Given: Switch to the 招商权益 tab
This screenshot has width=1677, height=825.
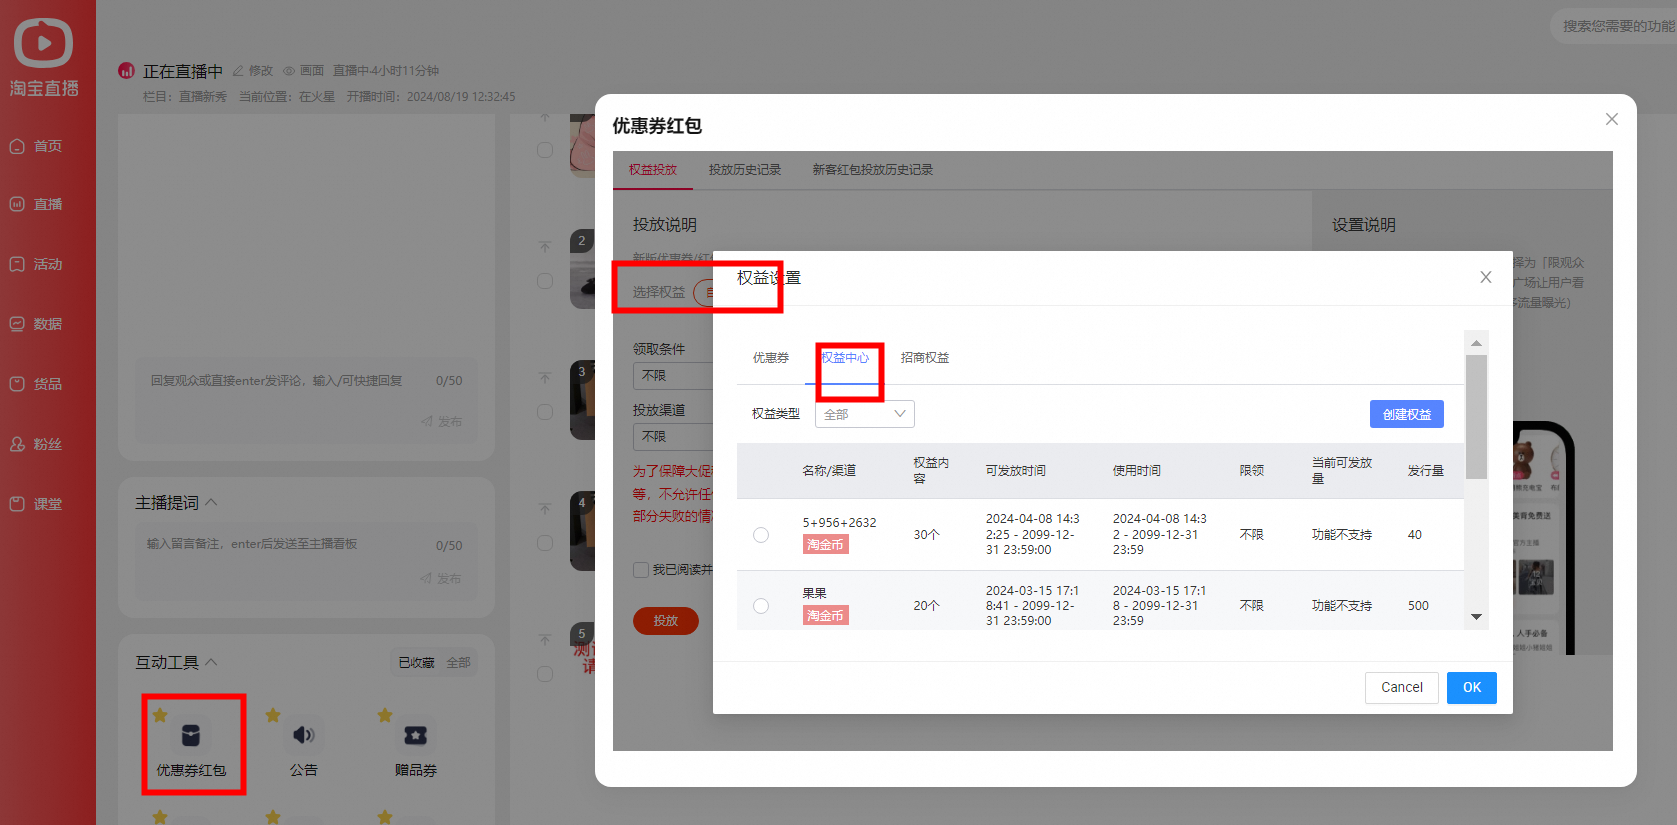Looking at the screenshot, I should [x=925, y=358].
